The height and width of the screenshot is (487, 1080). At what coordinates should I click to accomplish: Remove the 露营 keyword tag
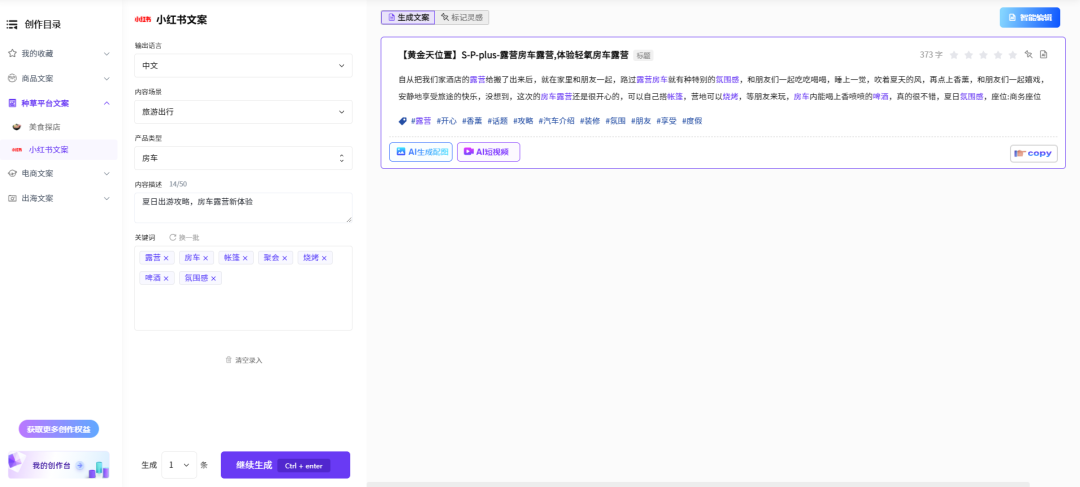coord(166,258)
